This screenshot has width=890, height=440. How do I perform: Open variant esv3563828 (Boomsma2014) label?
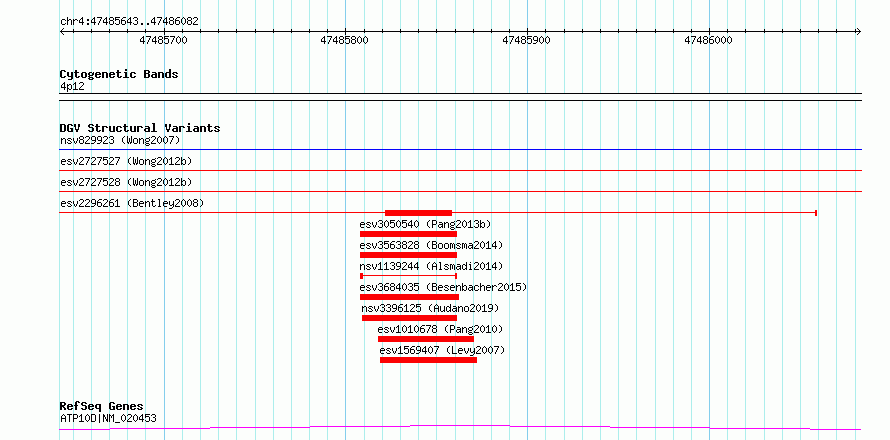click(431, 245)
